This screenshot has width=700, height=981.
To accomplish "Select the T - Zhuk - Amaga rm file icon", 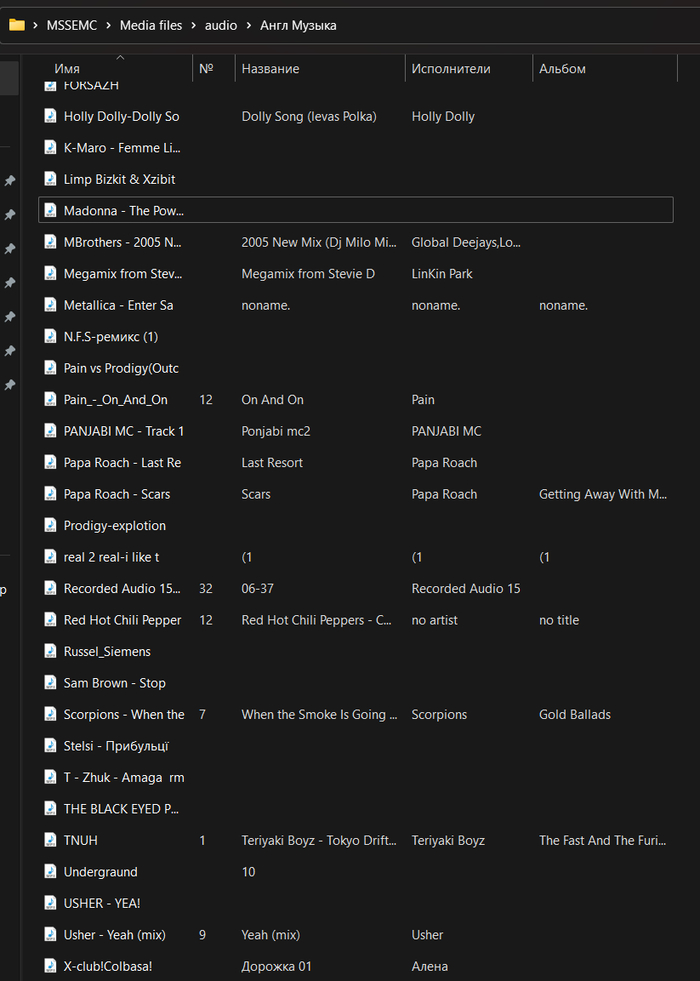I will tap(51, 778).
